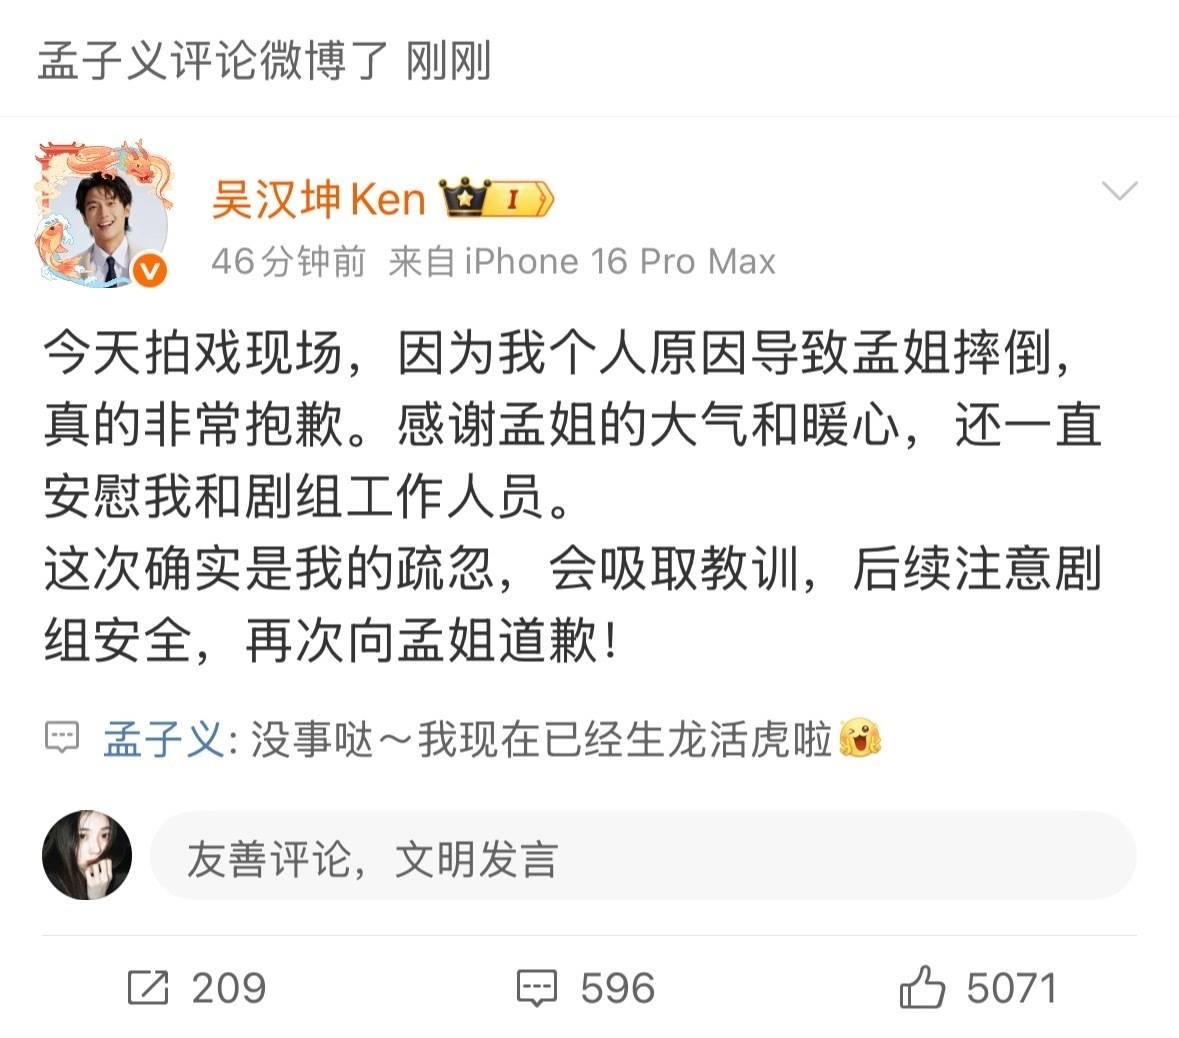Viewport: 1179px width, 1038px height.
Task: Open the 吴汉坤Ken username link
Action: click(x=319, y=199)
